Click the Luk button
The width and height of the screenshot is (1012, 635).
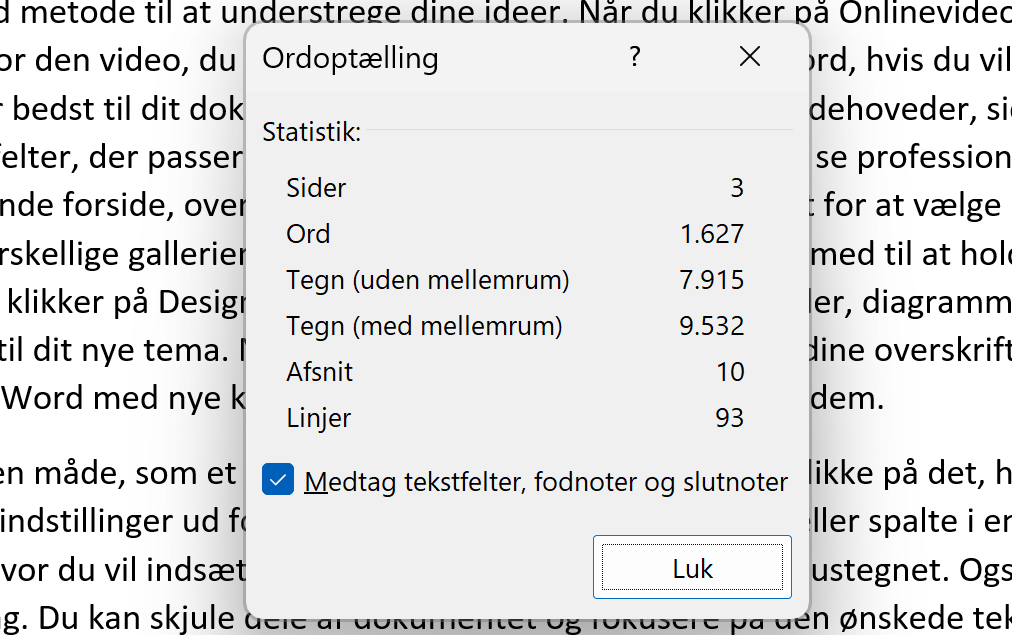691,567
